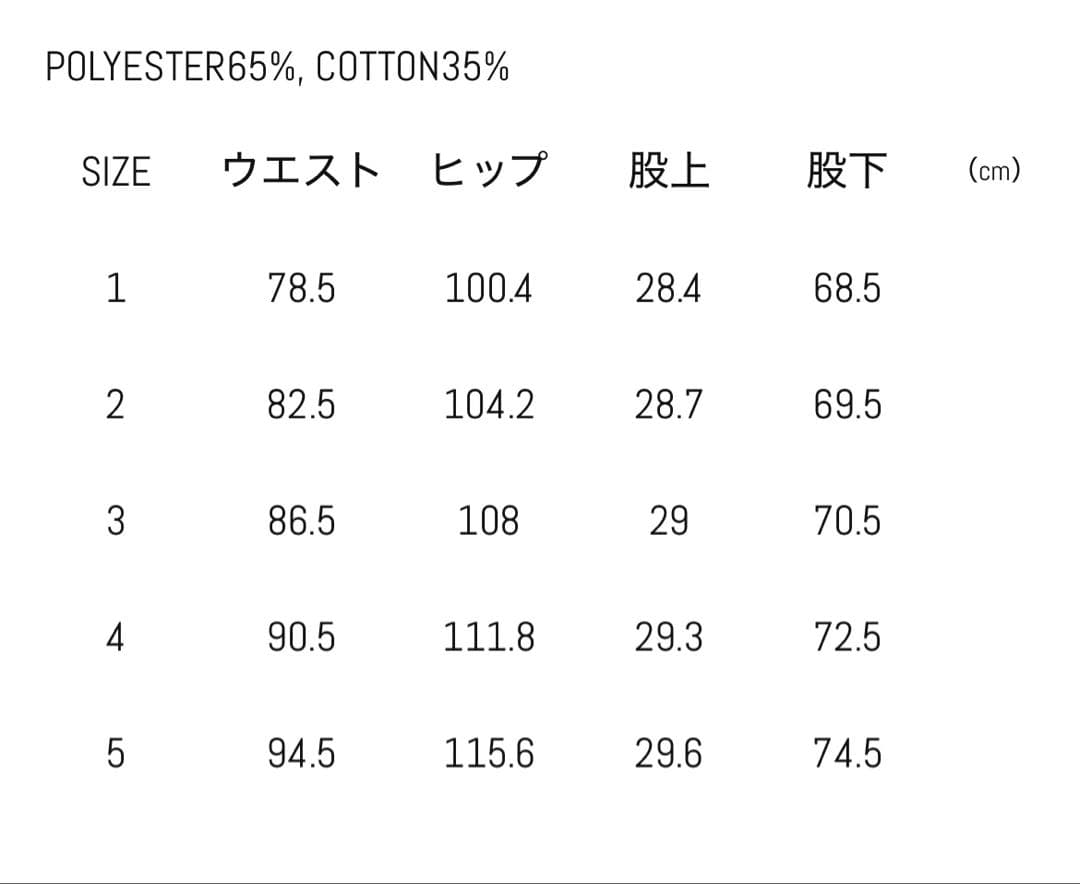Click waist value 90.5
Viewport: 1080px width, 884px height.
pos(301,637)
